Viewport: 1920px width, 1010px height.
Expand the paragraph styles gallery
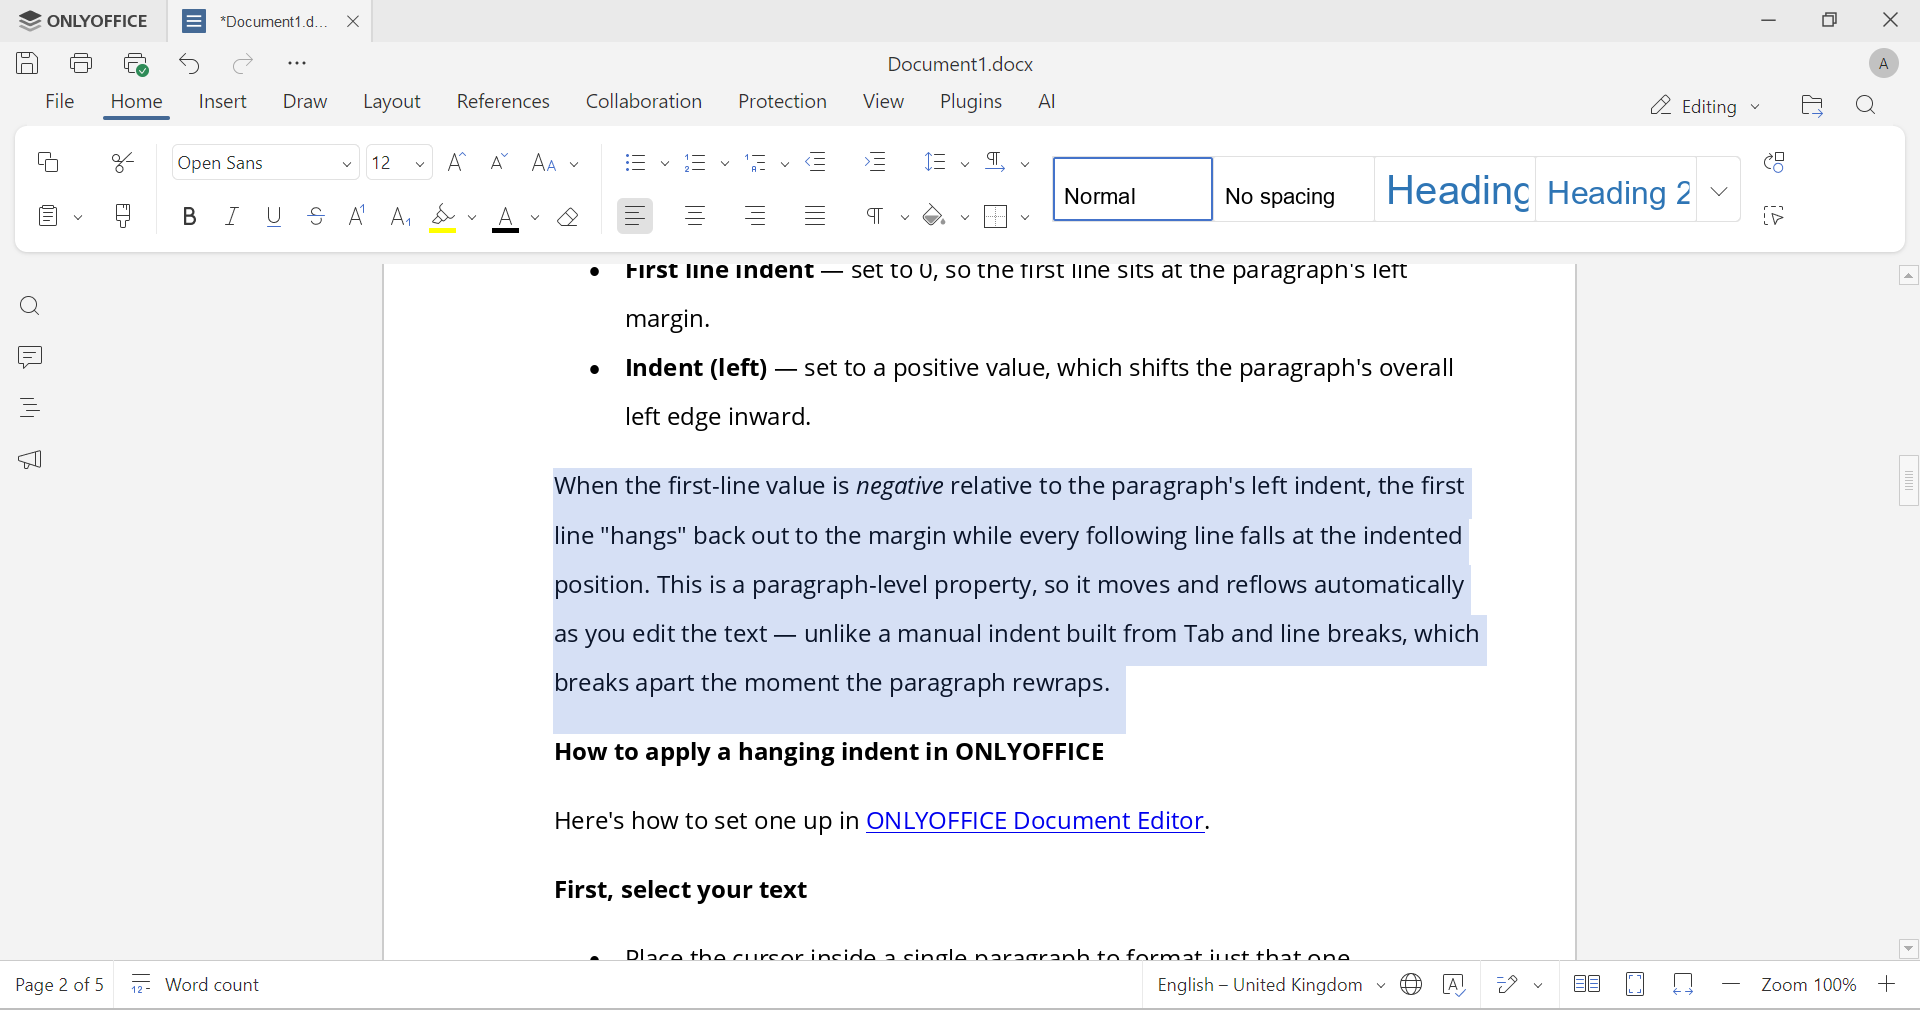(1719, 190)
